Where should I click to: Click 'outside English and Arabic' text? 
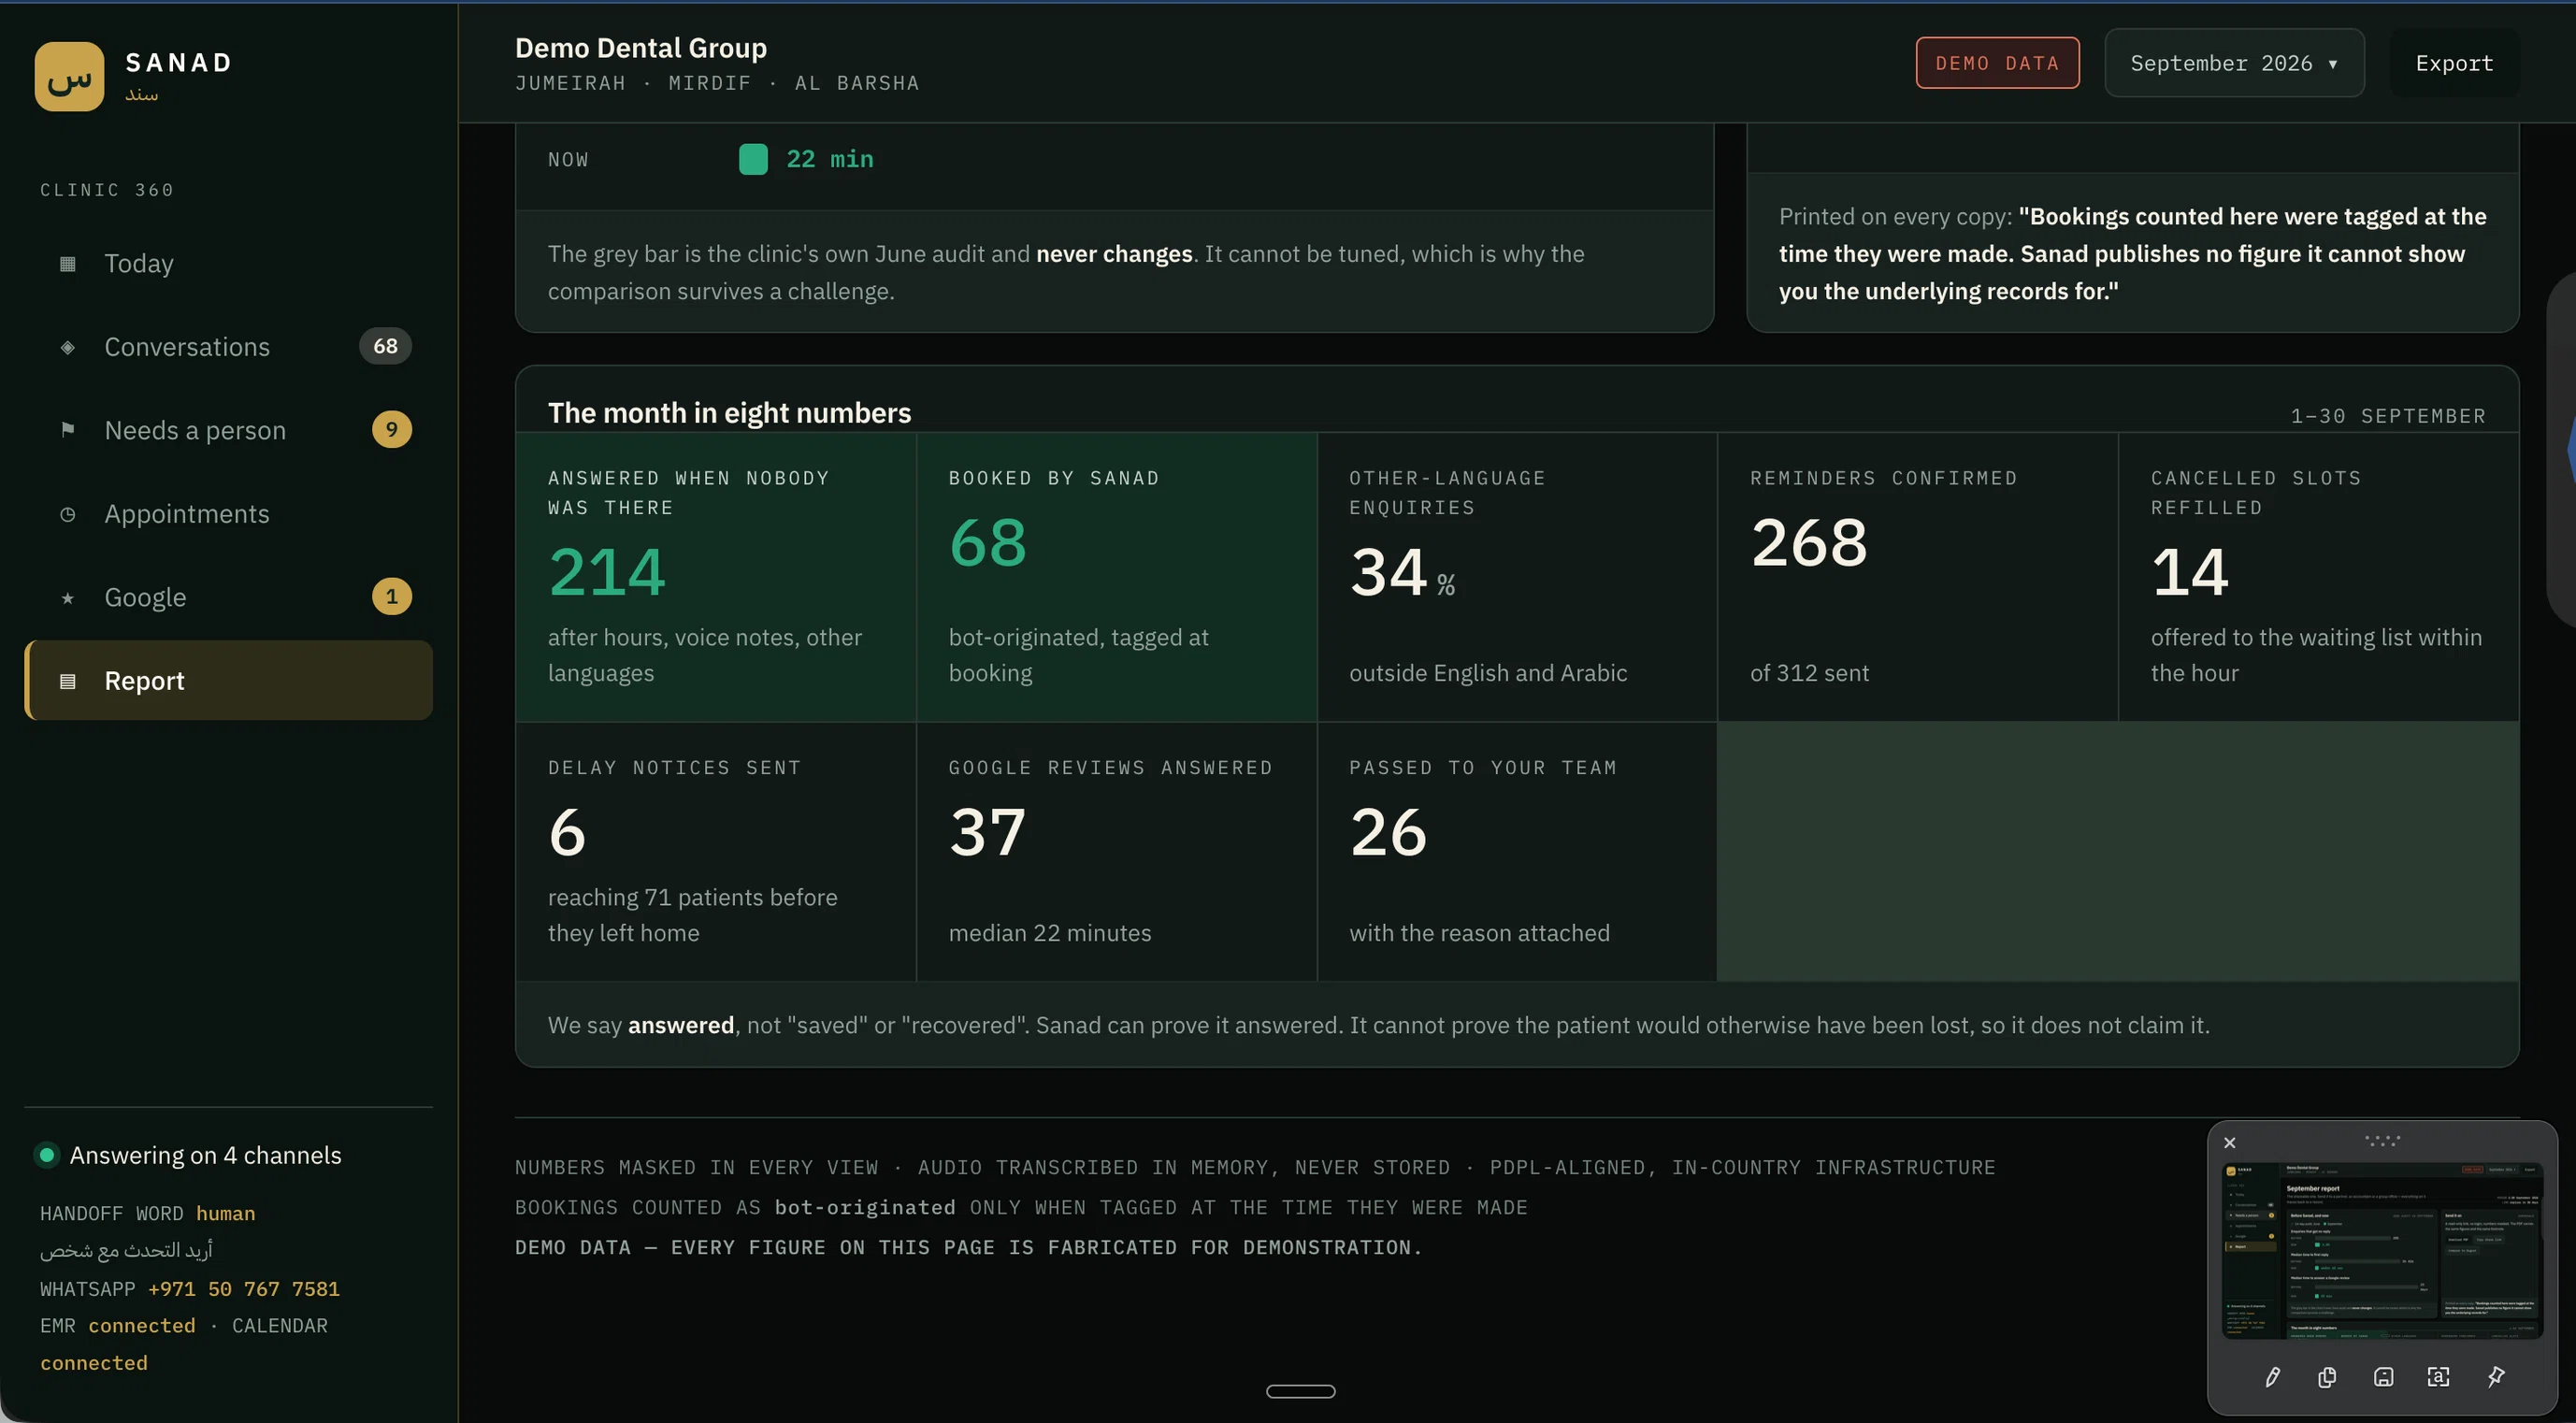[1488, 673]
